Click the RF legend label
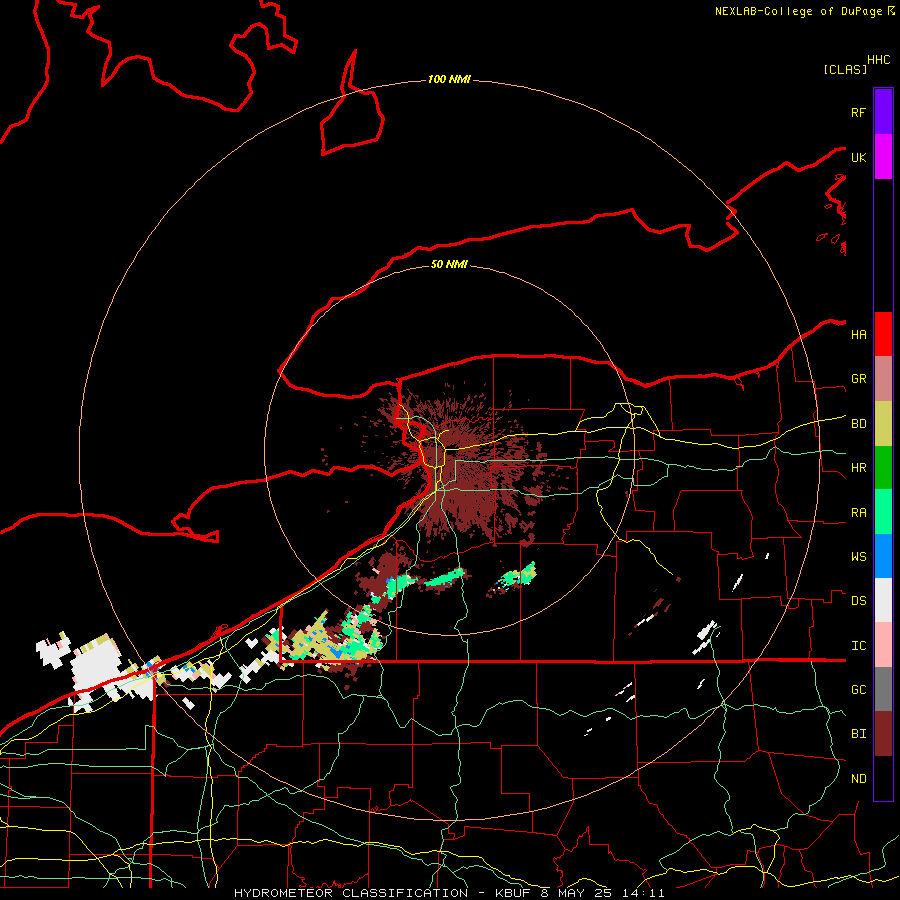This screenshot has height=900, width=900. [x=858, y=112]
